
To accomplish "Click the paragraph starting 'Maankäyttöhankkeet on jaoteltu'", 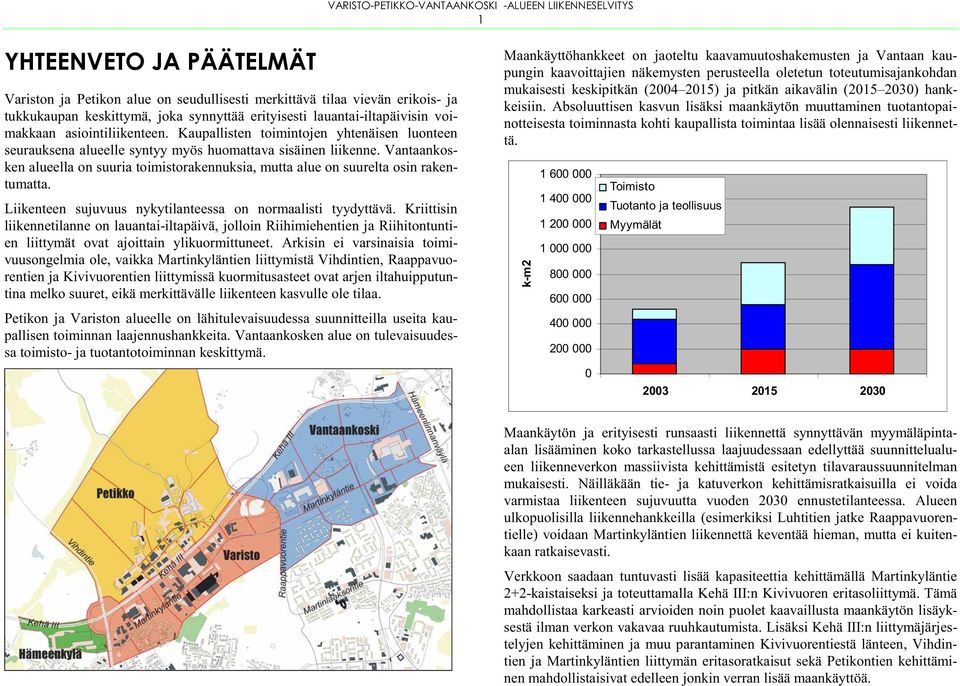I will pyautogui.click(x=730, y=98).
